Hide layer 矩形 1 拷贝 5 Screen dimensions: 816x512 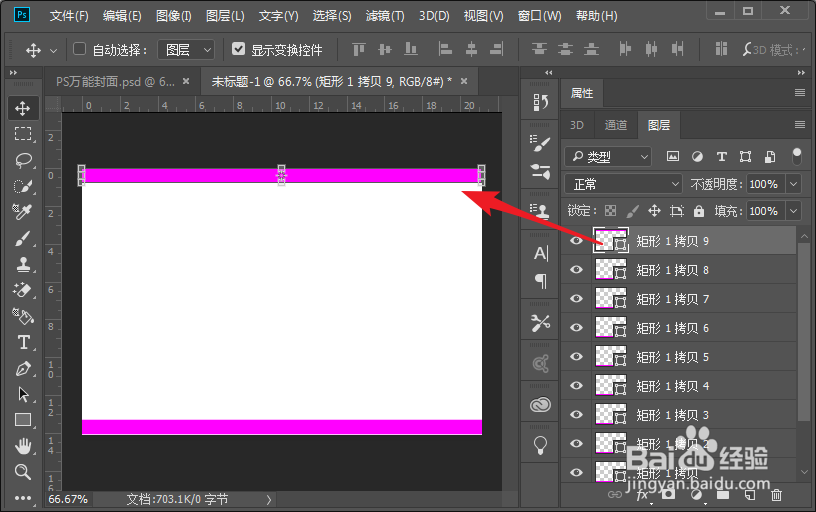(x=576, y=356)
